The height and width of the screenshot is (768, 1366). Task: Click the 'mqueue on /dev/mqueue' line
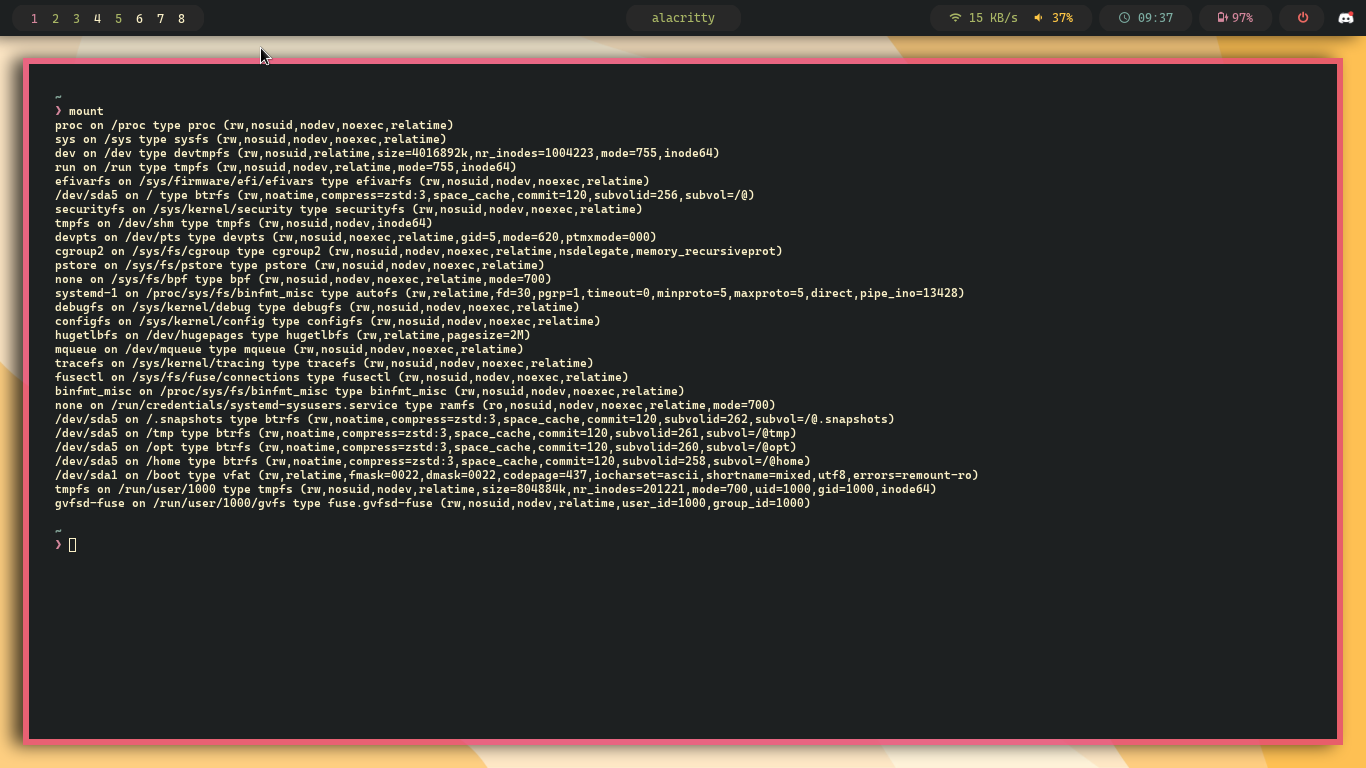(289, 349)
